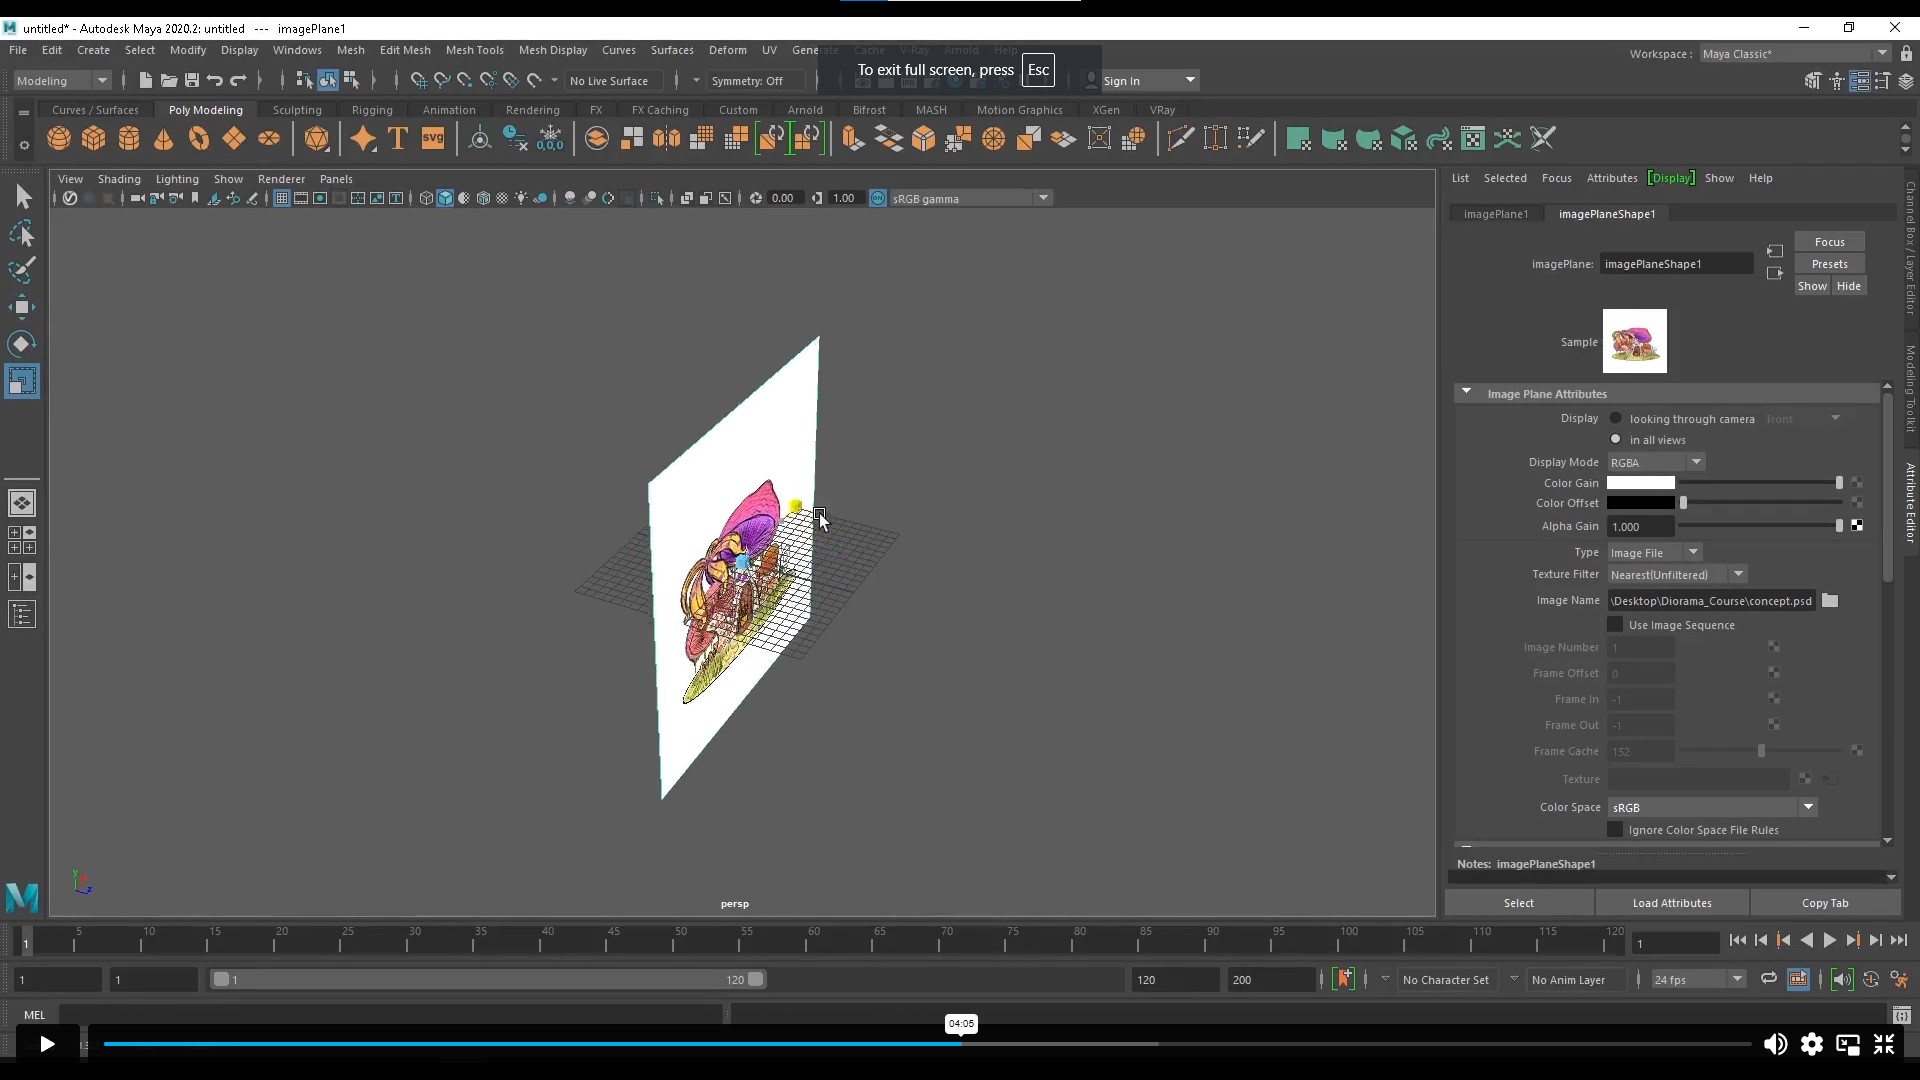Check Ignore Color Space File Rules

[x=1616, y=830]
